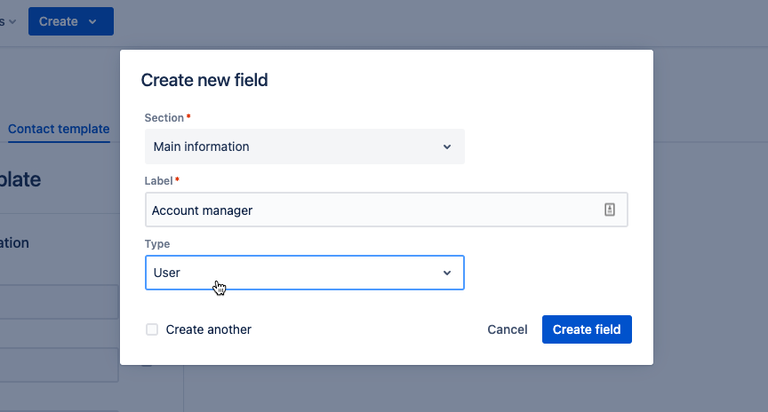Expand the Type dropdown set to User
Screen dimensions: 768x412
(304, 273)
